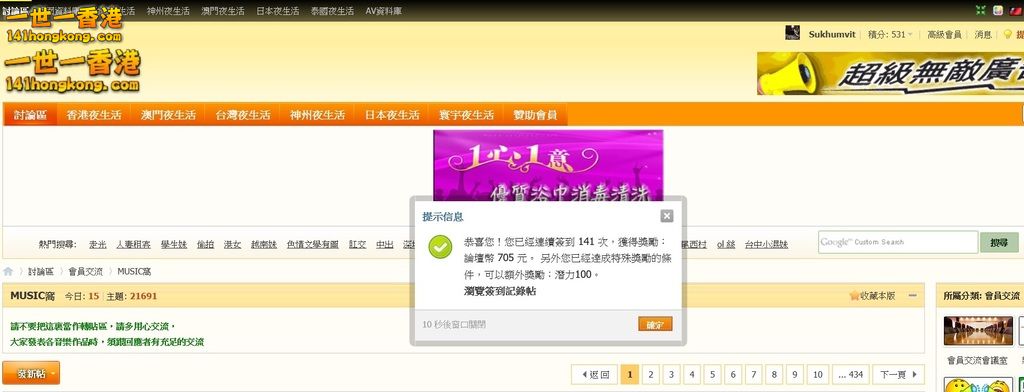The height and width of the screenshot is (392, 1024).
Task: Go to page 2 in pagination
Action: pyautogui.click(x=650, y=374)
